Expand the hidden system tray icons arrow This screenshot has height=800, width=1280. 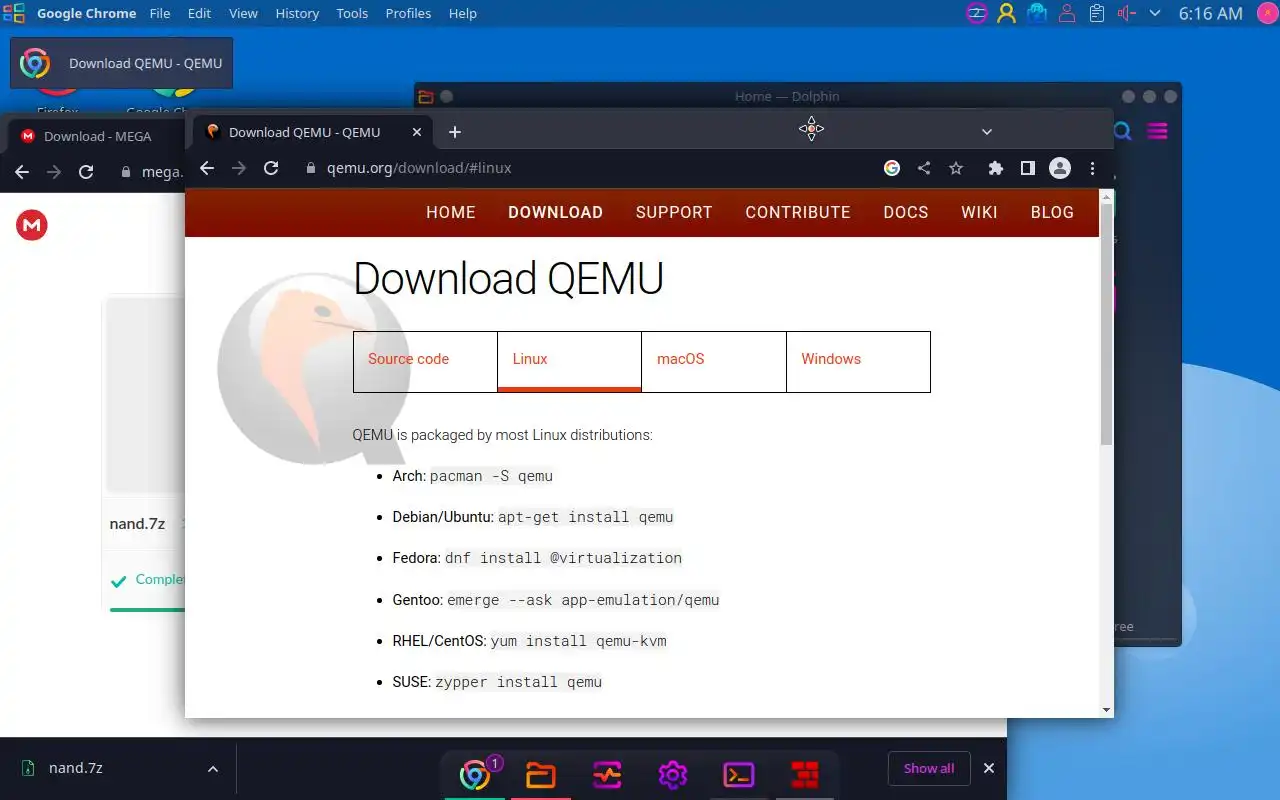(x=1155, y=13)
